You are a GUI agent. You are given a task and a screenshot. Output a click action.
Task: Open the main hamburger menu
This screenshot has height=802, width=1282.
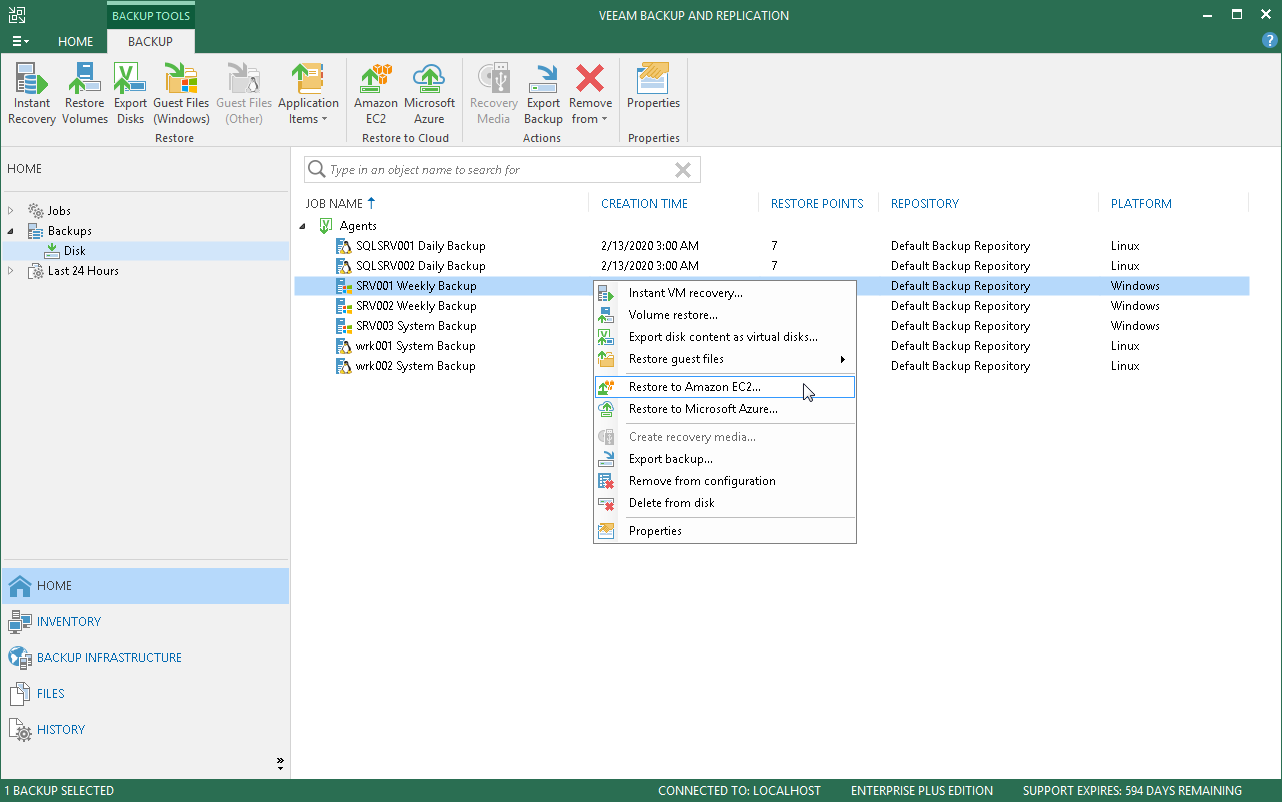20,41
